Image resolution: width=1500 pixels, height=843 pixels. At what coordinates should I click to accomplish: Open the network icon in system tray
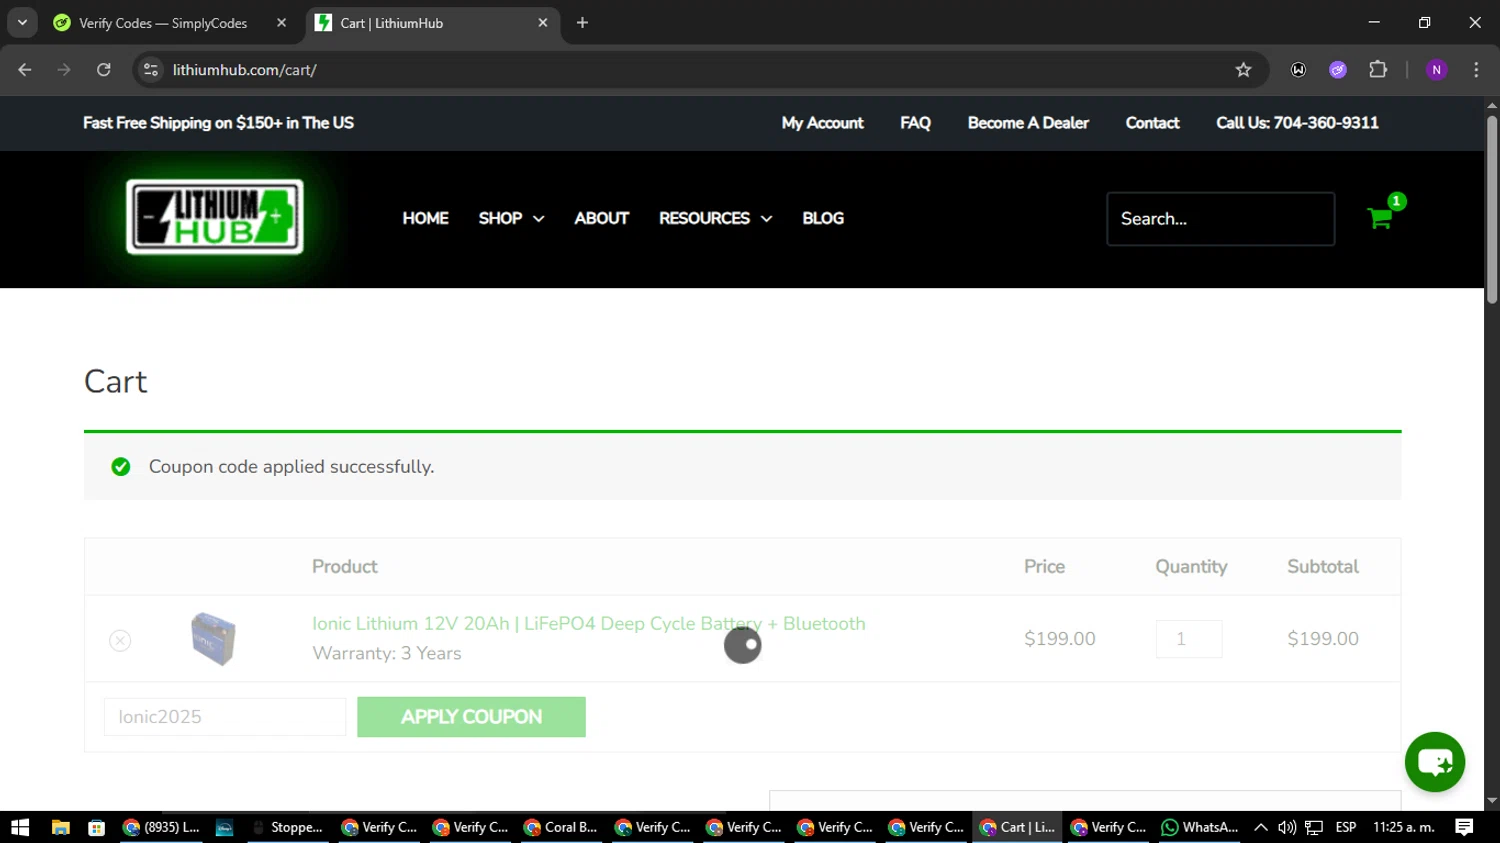1314,827
